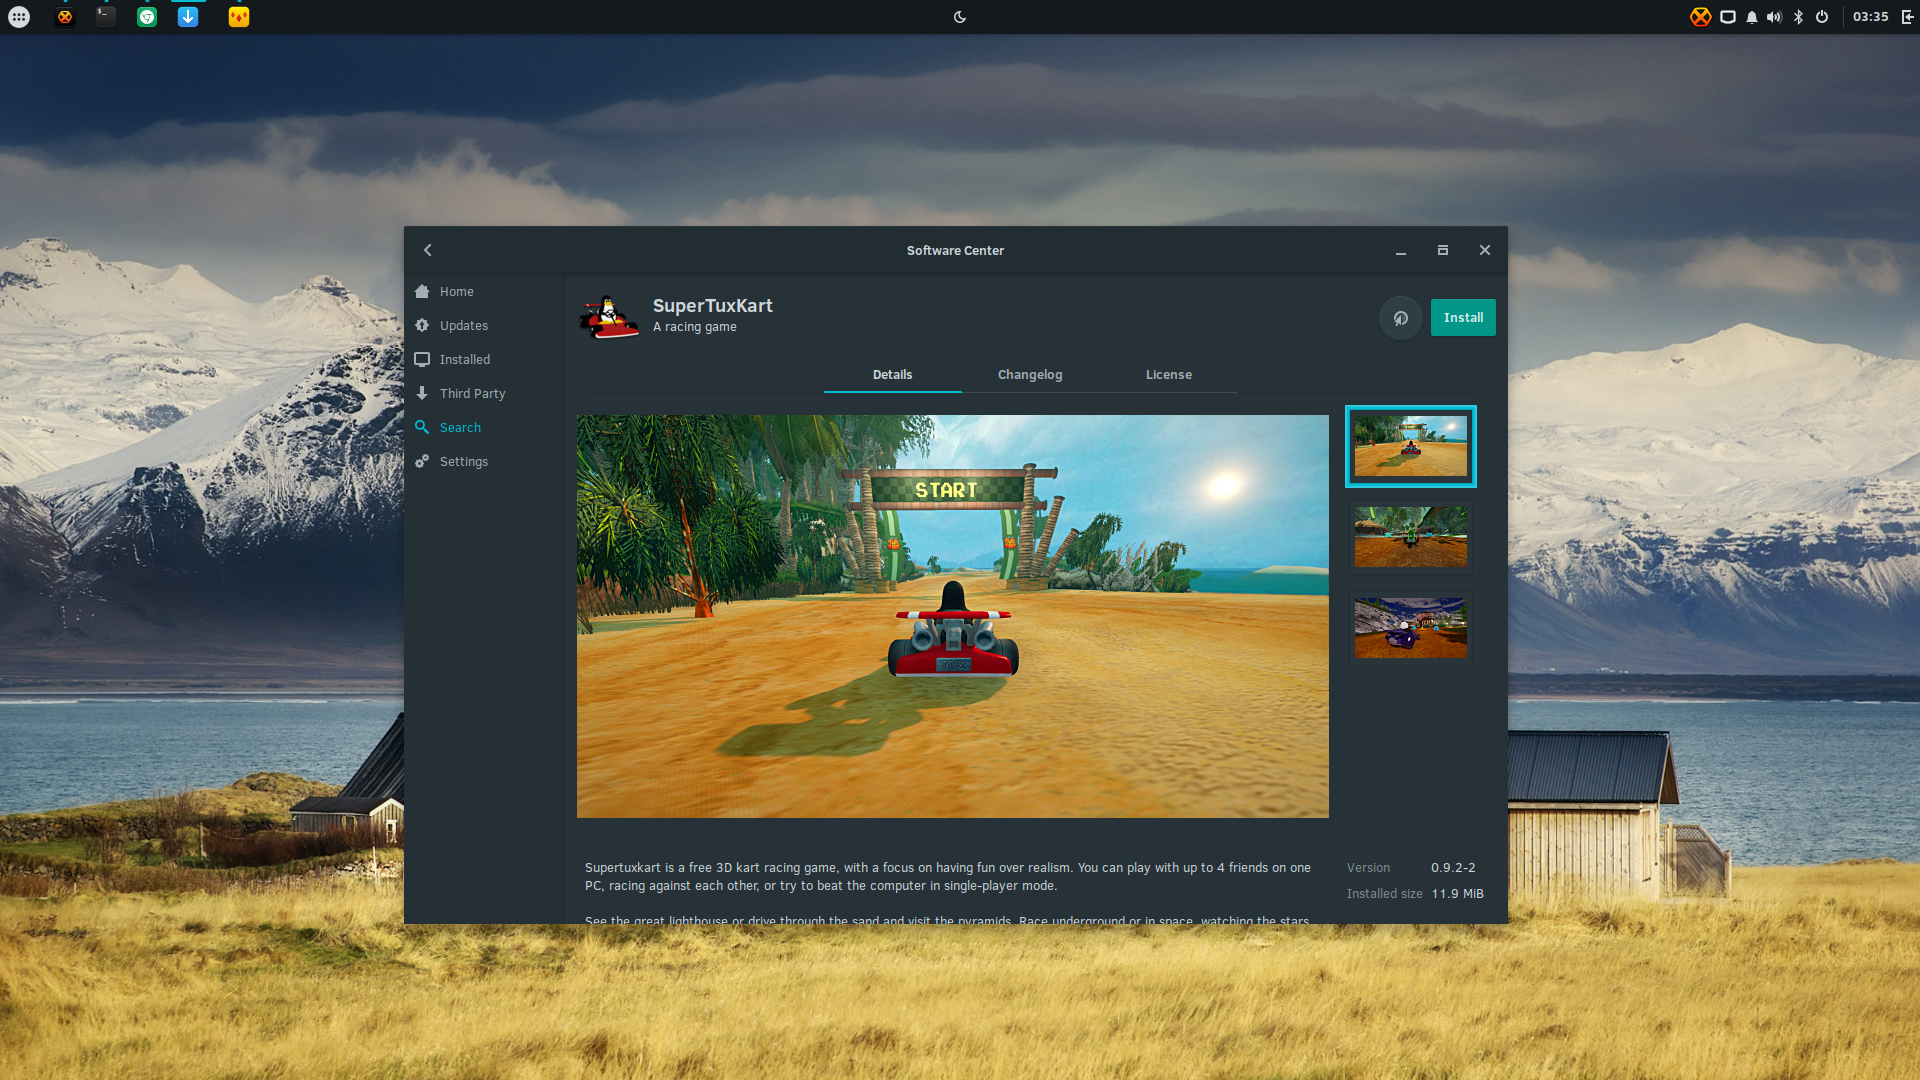Viewport: 1920px width, 1080px height.
Task: Select Search in the sidebar
Action: tap(460, 427)
